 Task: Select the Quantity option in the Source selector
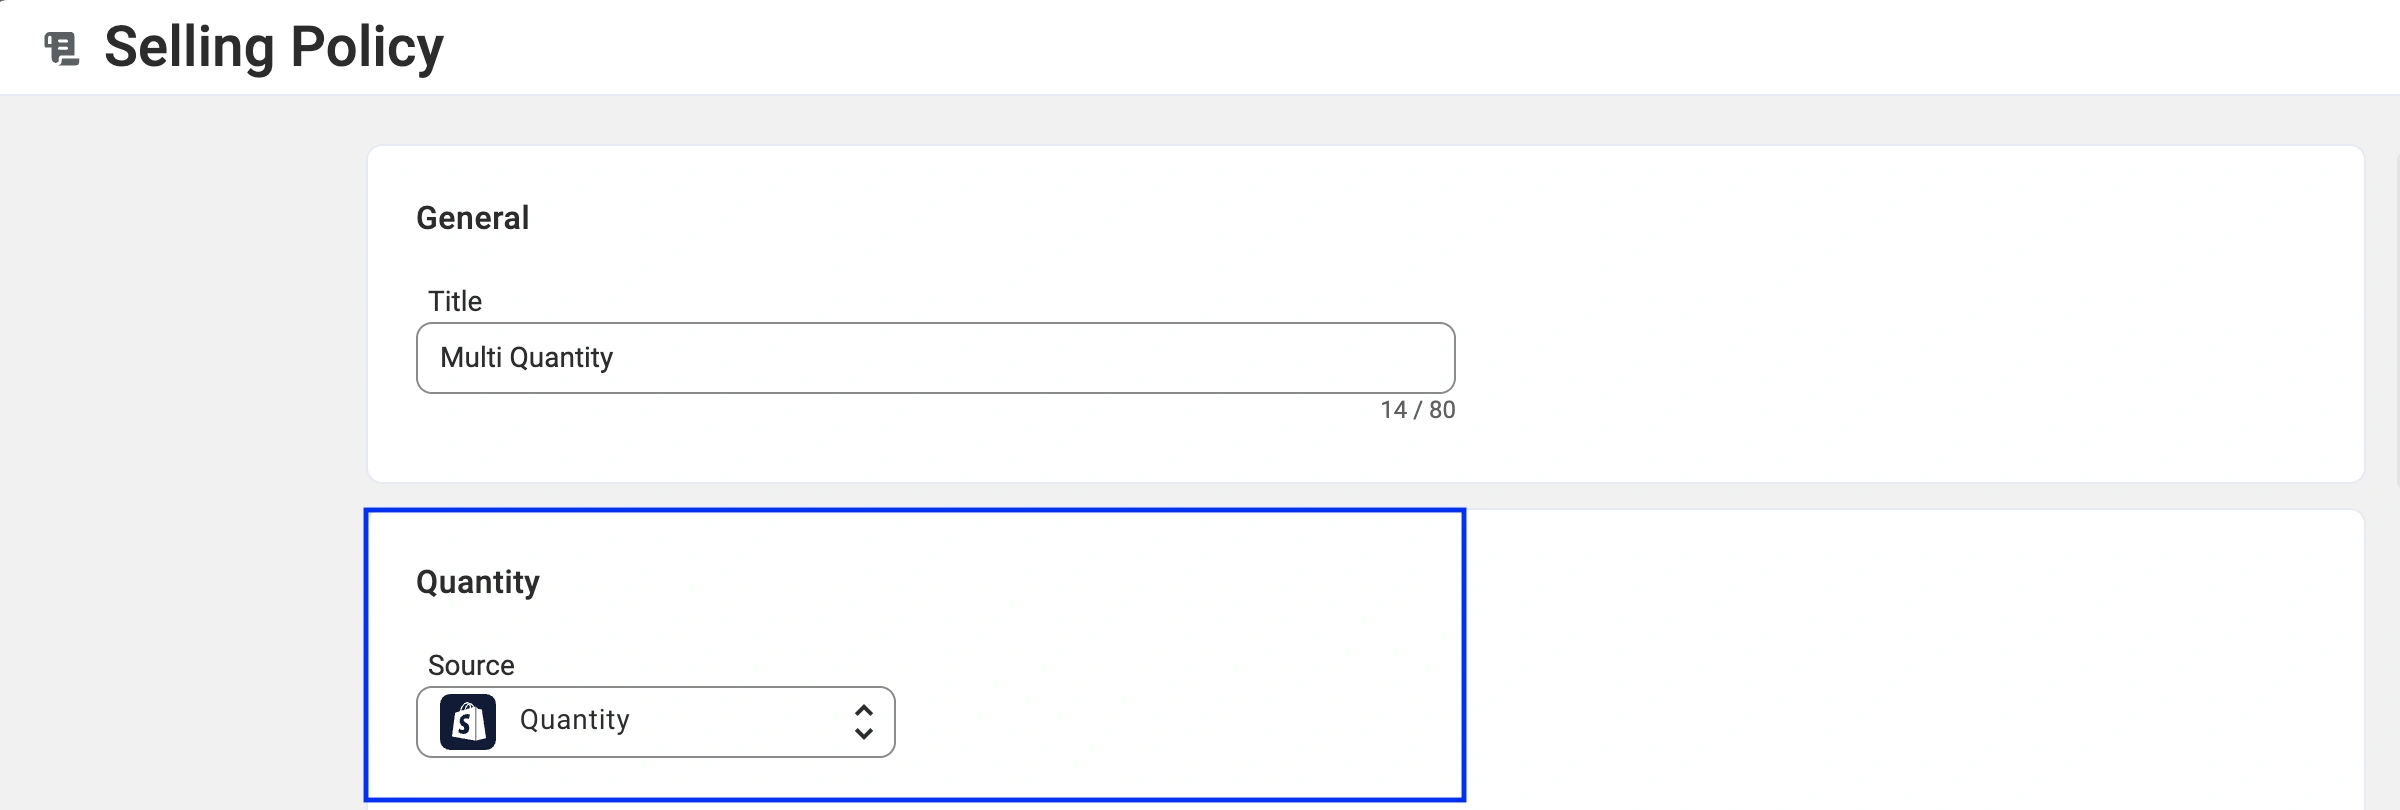(574, 721)
